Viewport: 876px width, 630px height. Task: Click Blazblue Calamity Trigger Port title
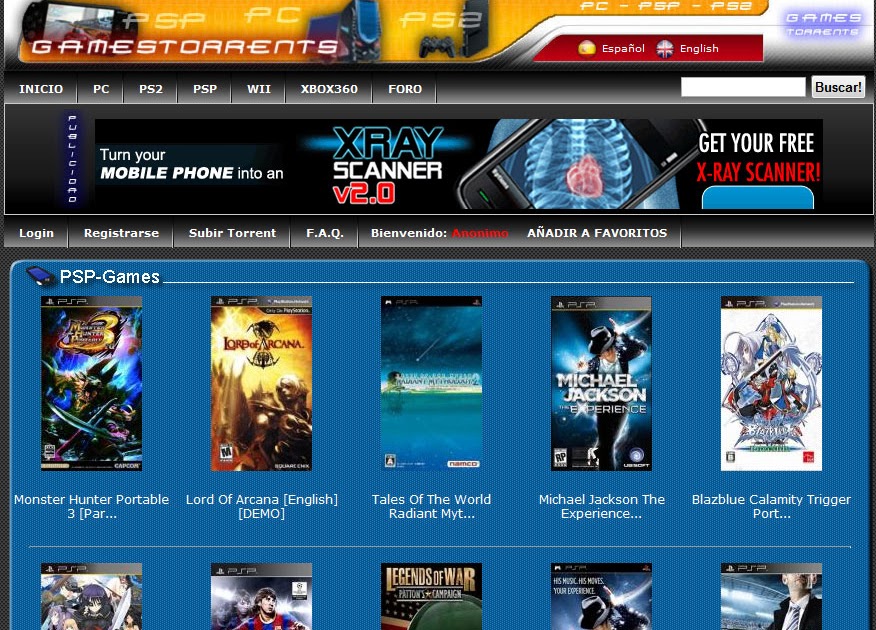pos(772,506)
